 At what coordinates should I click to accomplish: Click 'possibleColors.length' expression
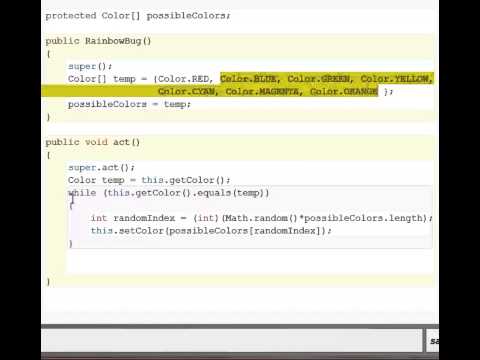[363, 218]
